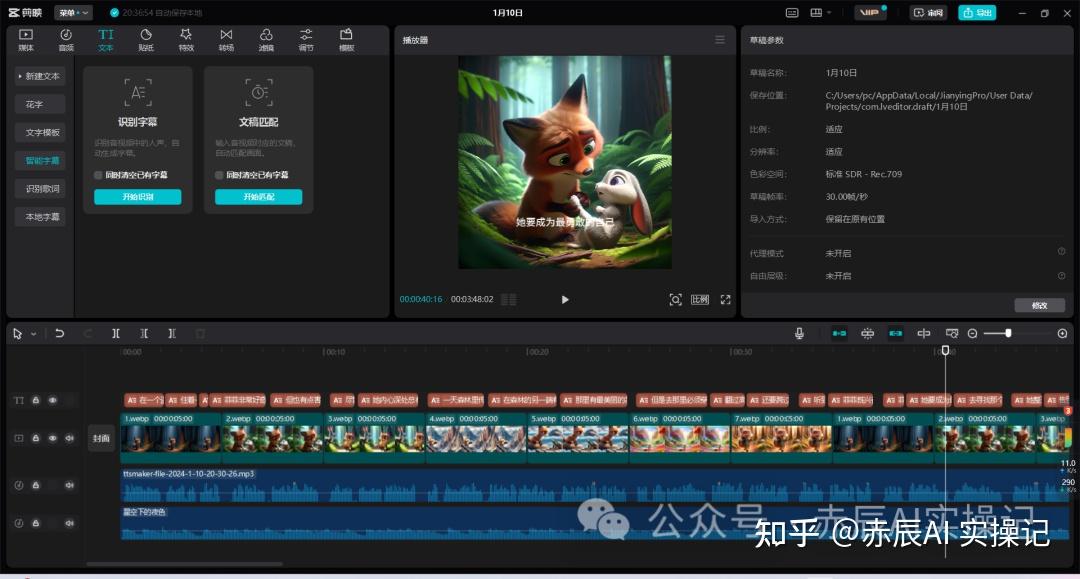This screenshot has width=1080, height=579.
Task: Lock the subtitle text track
Action: tap(35, 400)
